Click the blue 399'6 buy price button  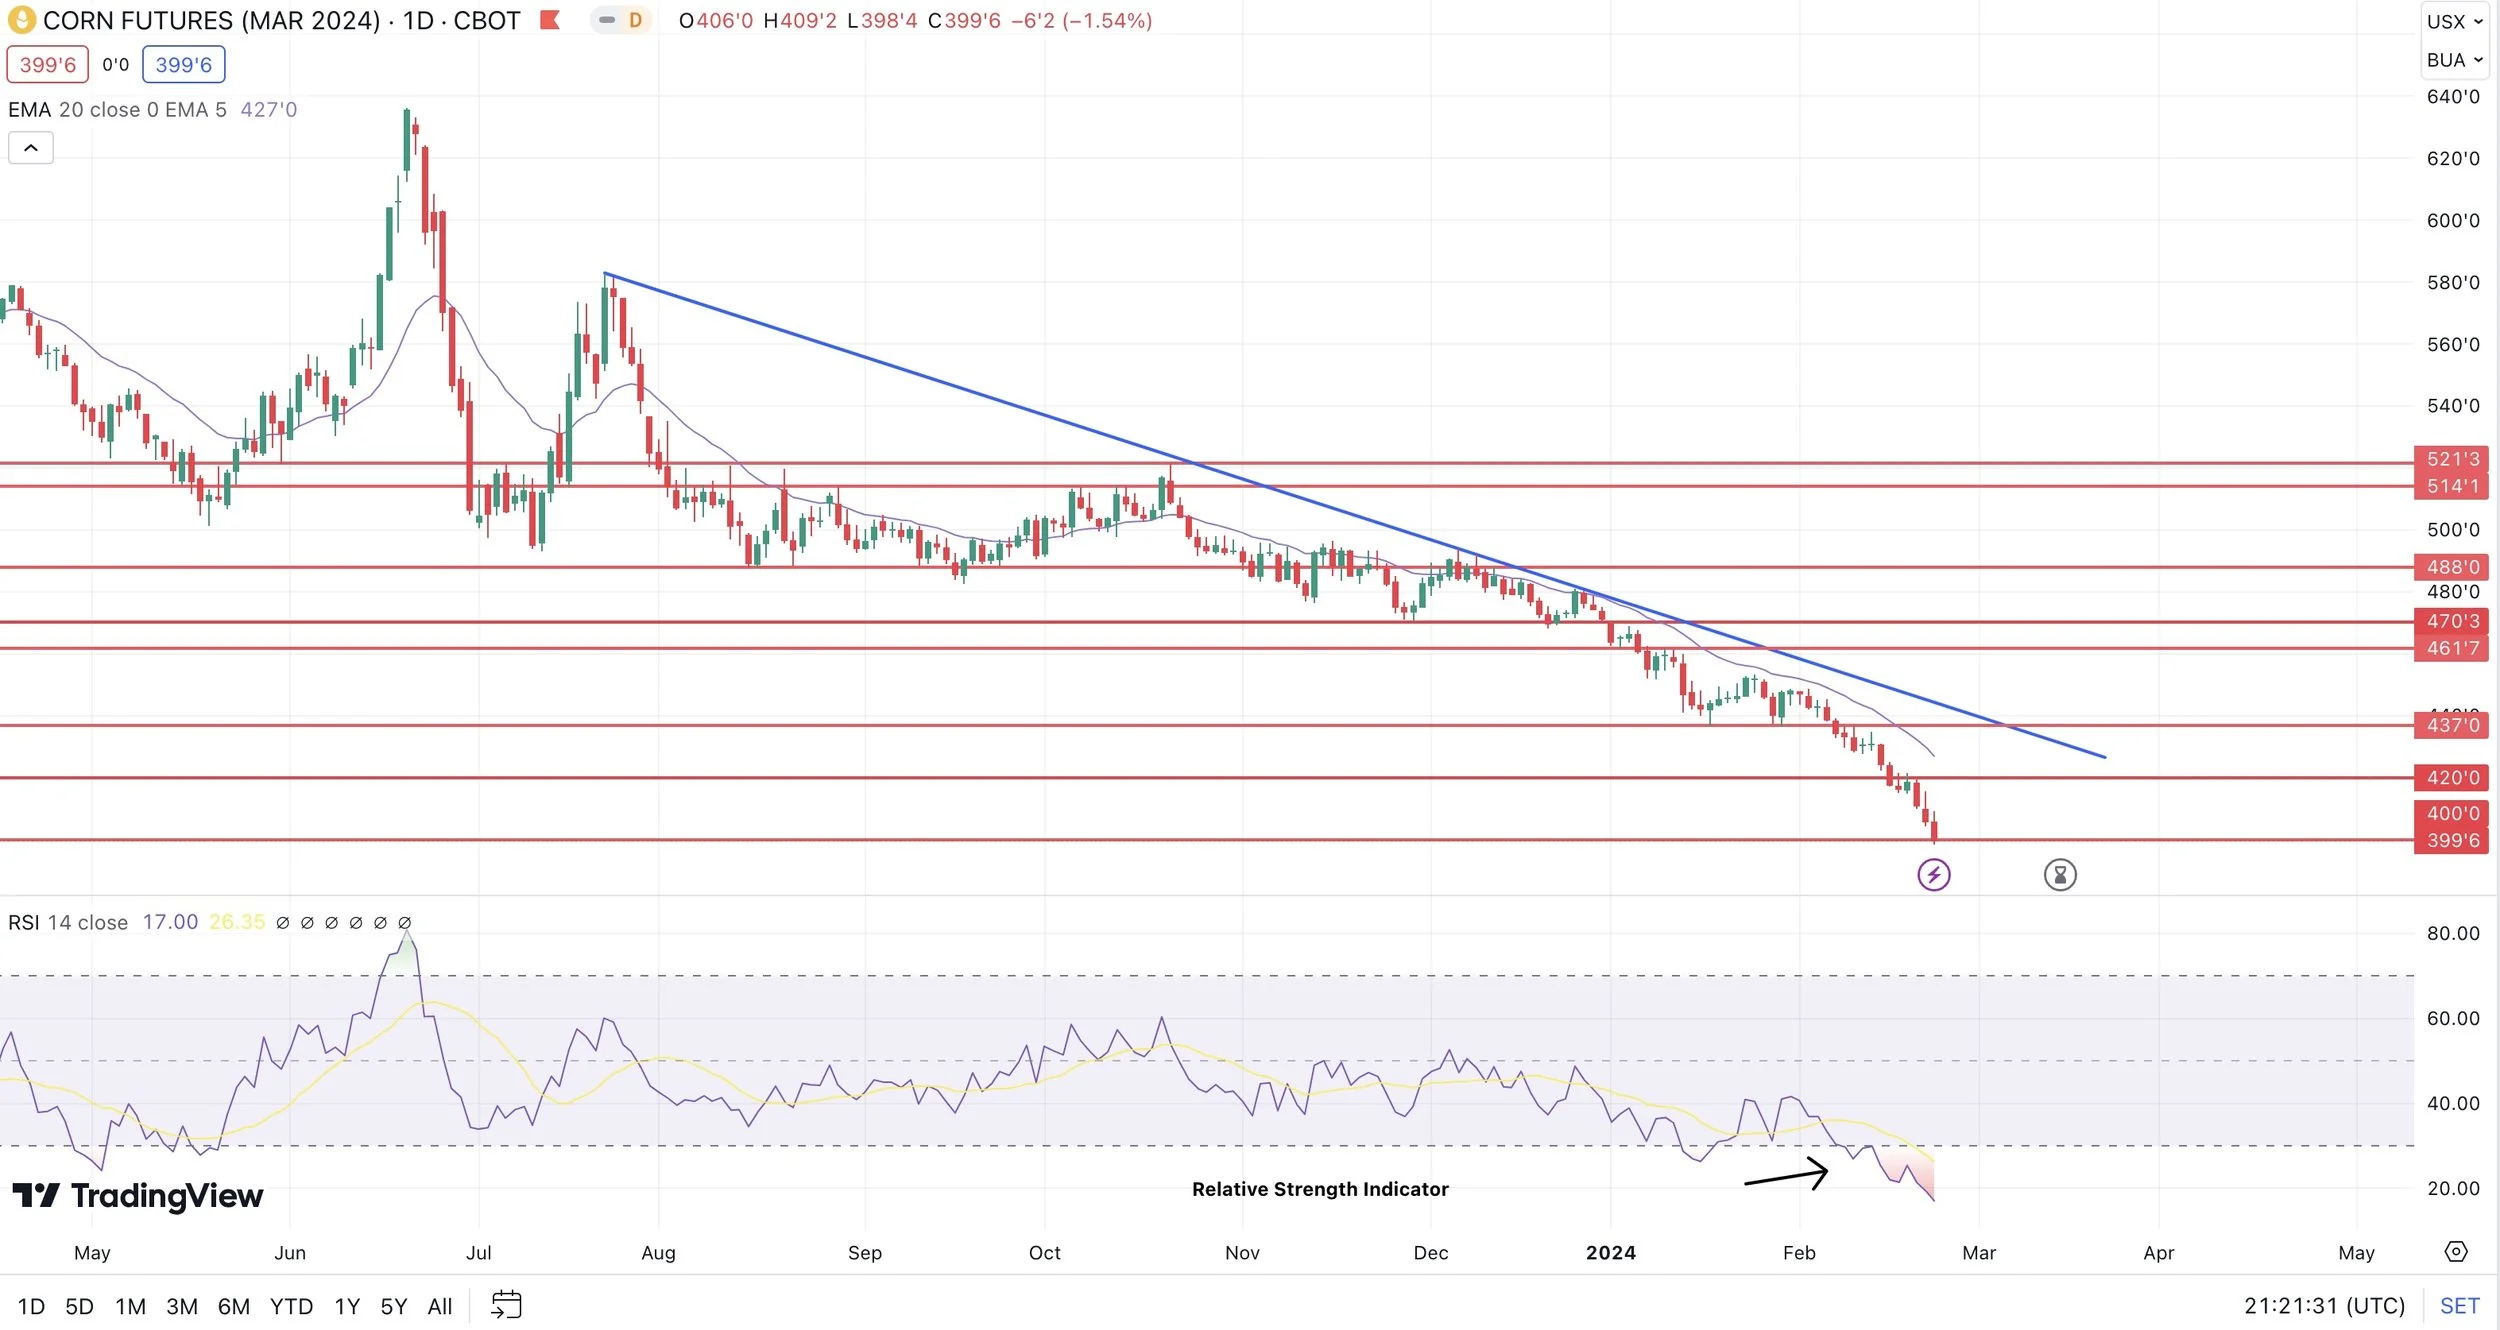click(x=183, y=65)
